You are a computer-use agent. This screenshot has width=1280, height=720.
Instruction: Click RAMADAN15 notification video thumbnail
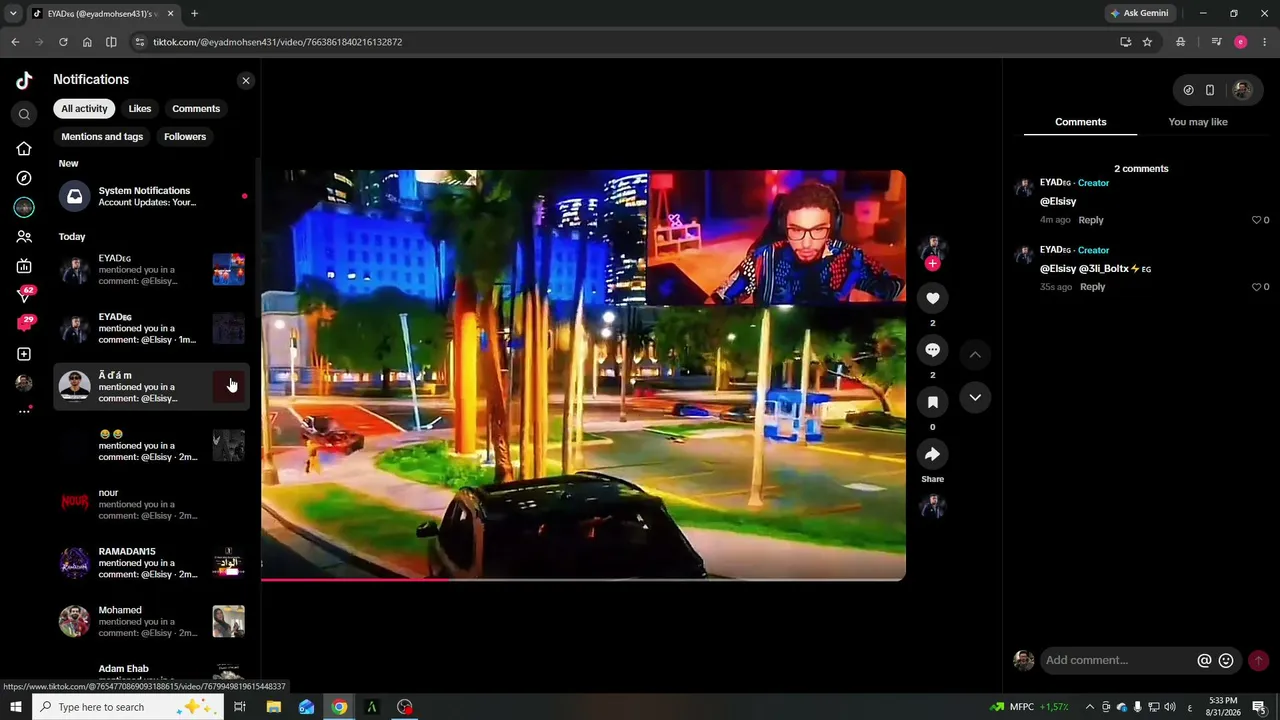click(228, 563)
